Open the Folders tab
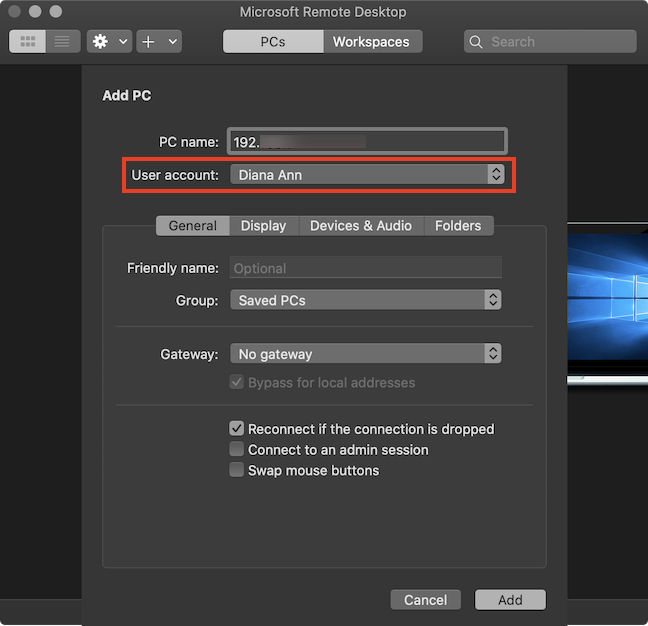648x626 pixels. [x=459, y=226]
